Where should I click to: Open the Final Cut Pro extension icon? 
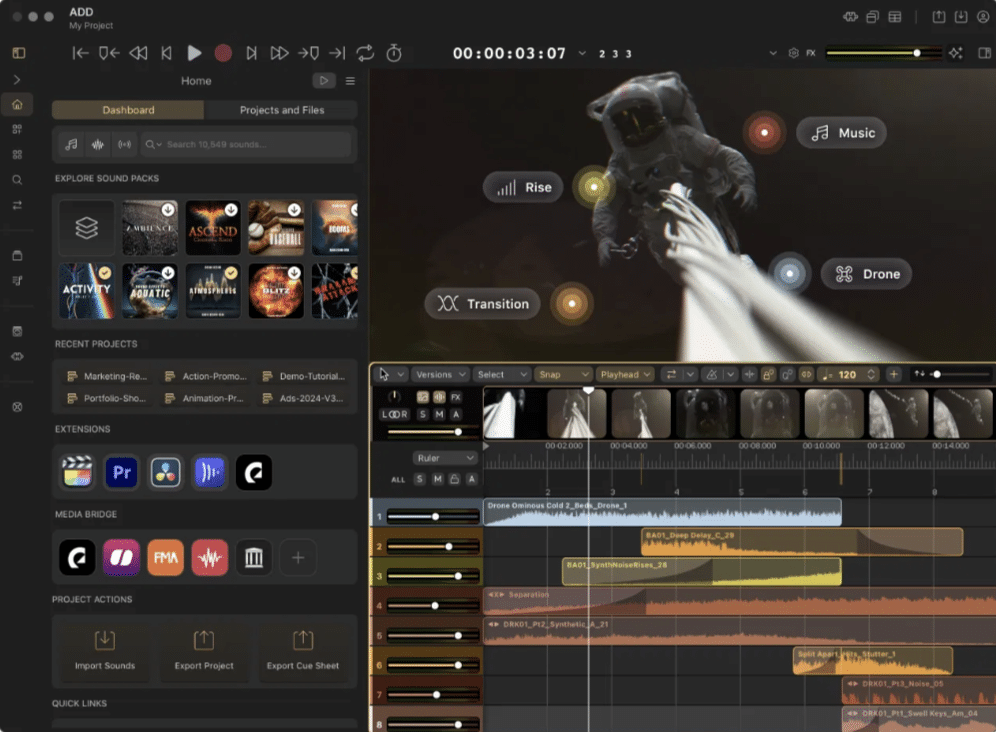pos(77,472)
